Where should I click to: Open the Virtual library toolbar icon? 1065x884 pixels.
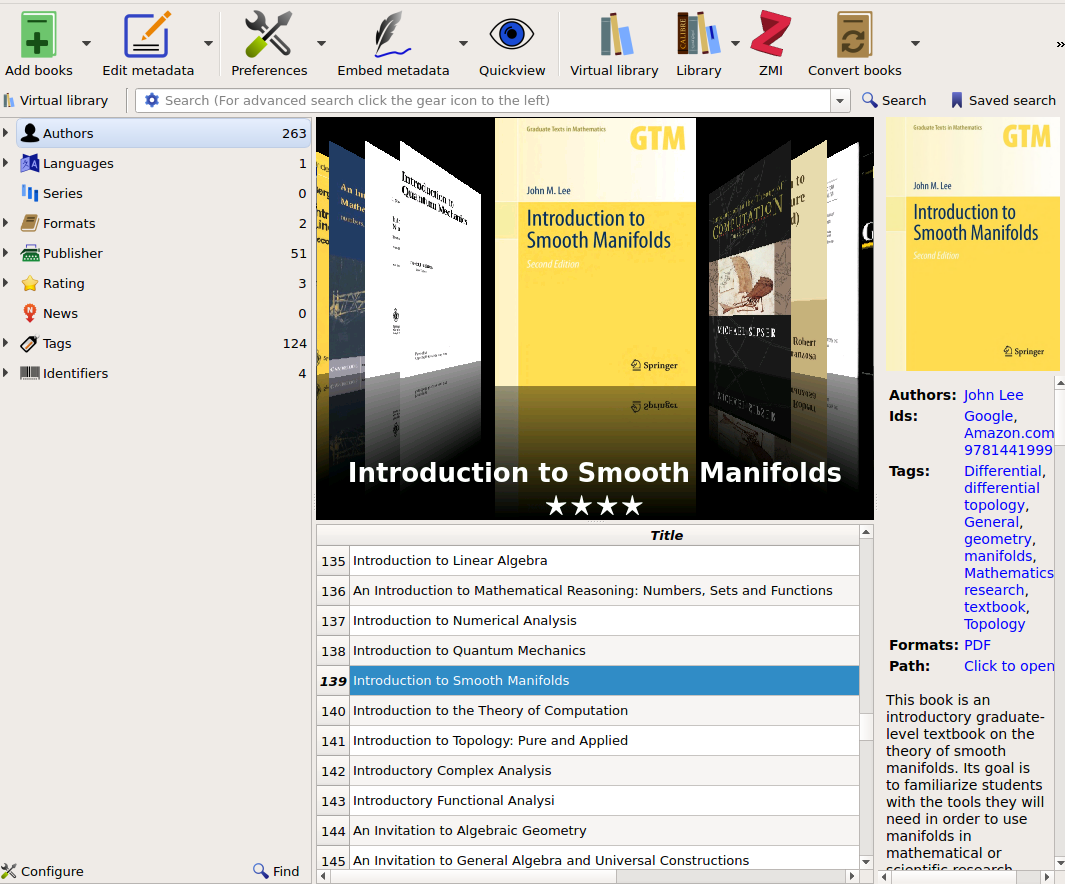(615, 35)
